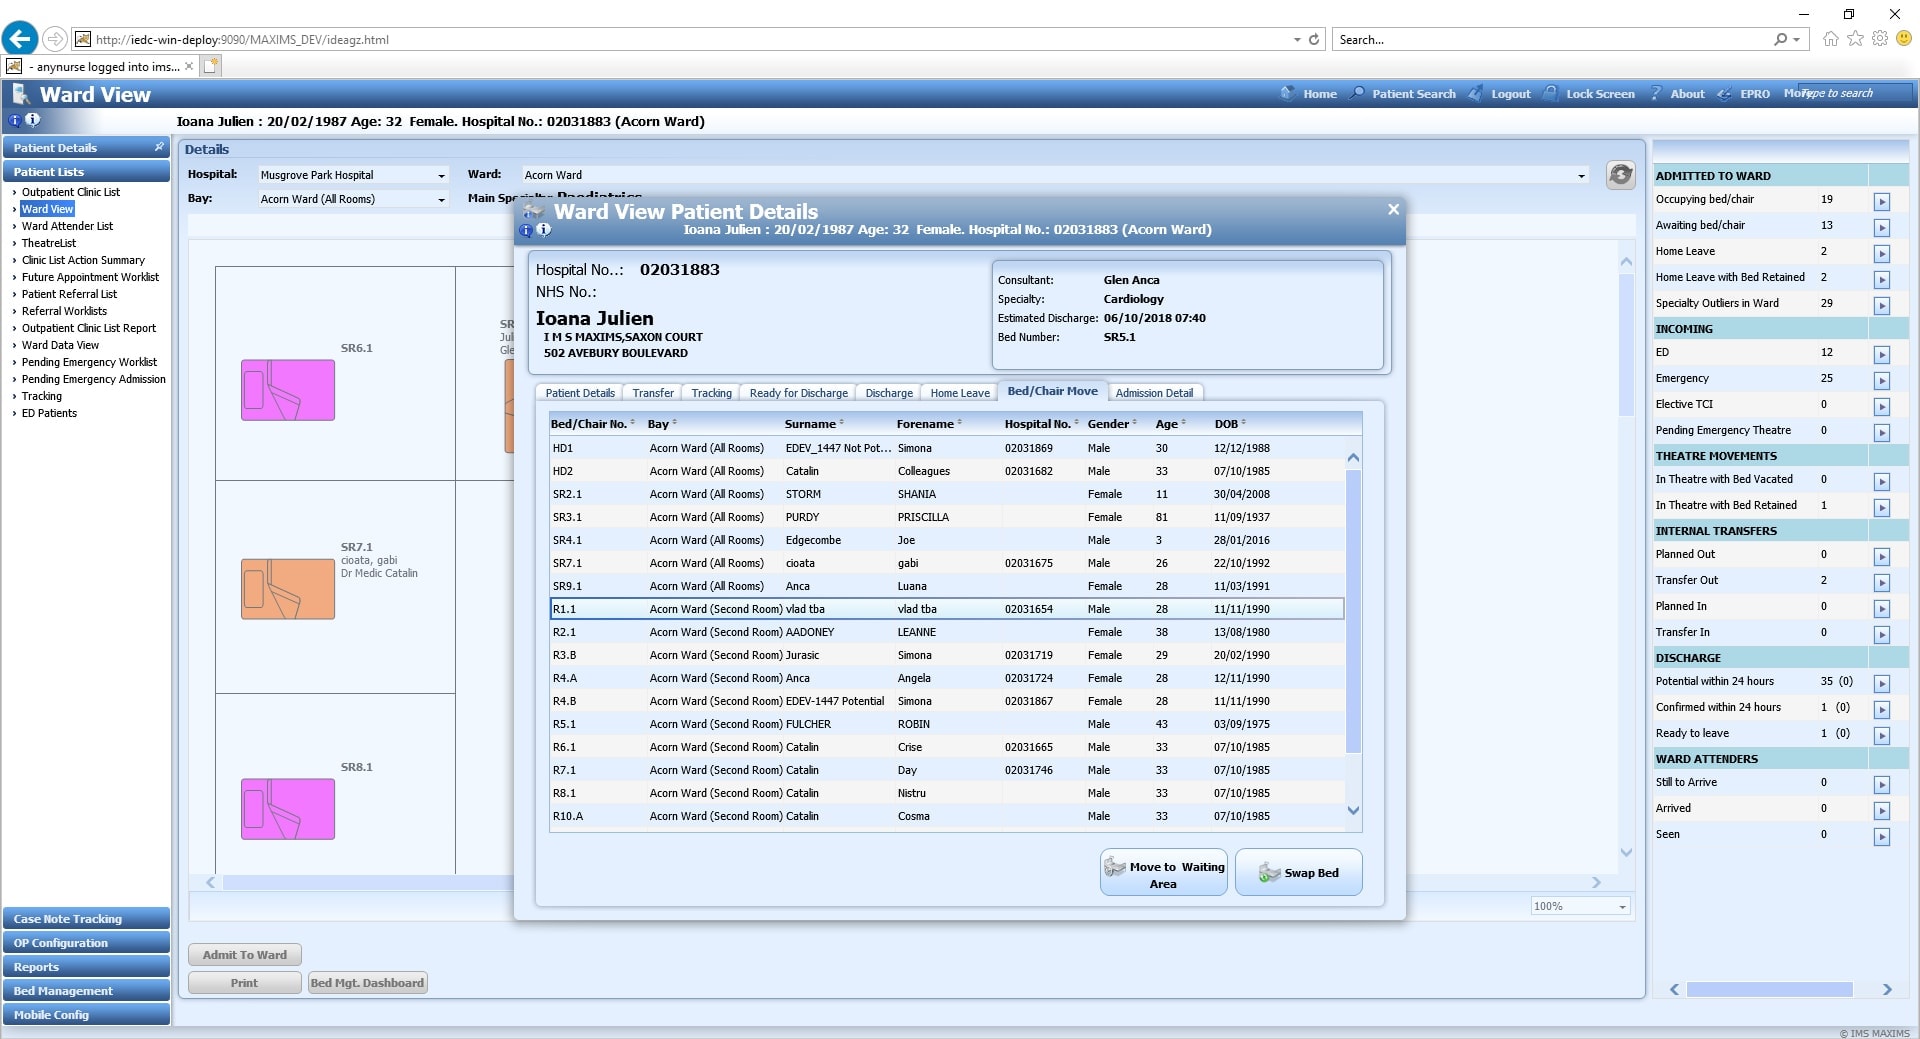The image size is (1920, 1039).
Task: Open ED Patients list in sidebar
Action: (49, 413)
